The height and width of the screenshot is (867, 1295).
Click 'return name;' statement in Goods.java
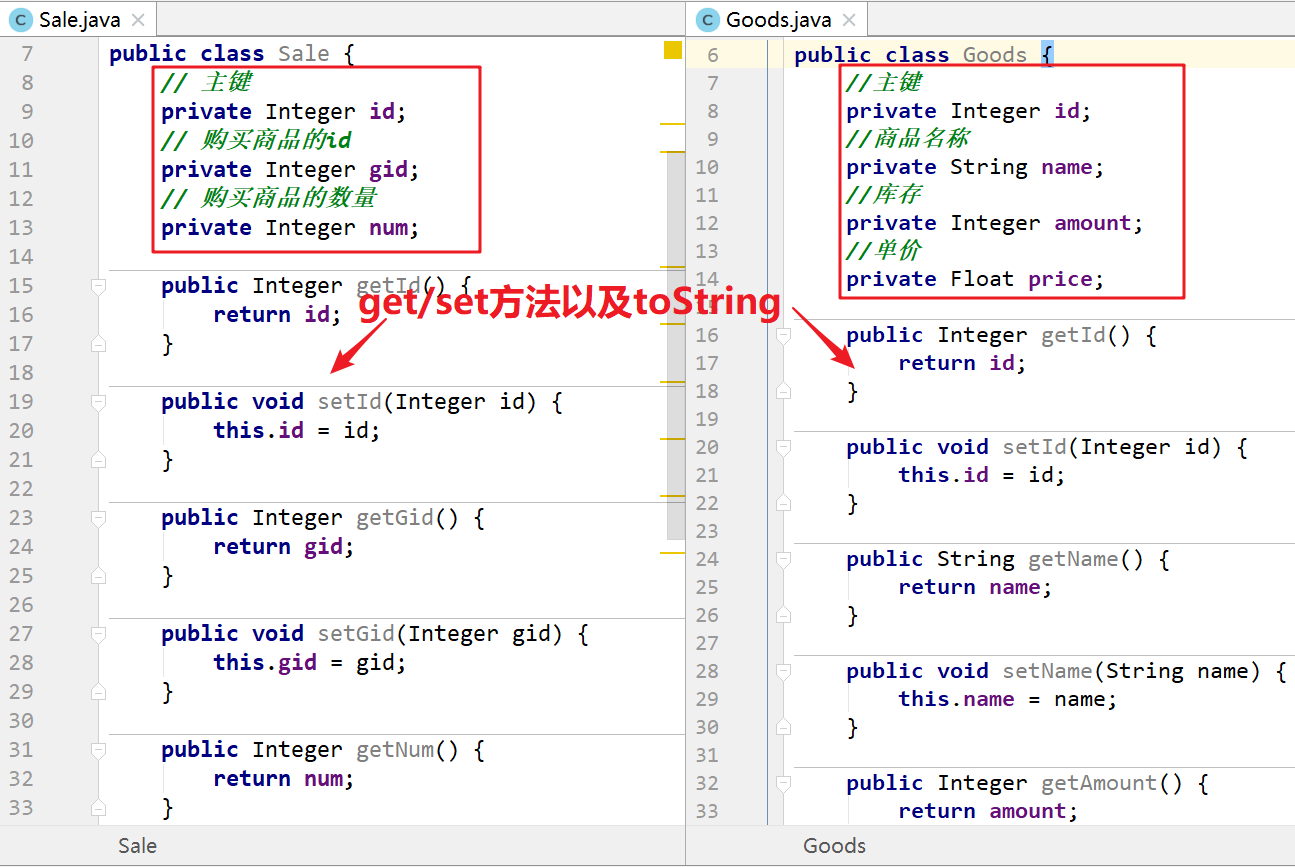tap(975, 588)
